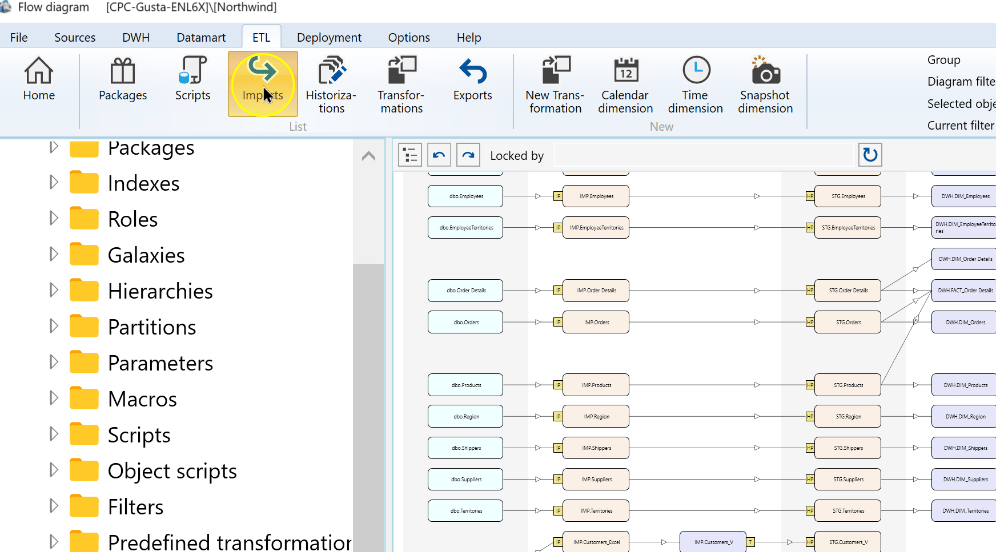
Task: Switch to the Datamart tab
Action: pyautogui.click(x=201, y=37)
